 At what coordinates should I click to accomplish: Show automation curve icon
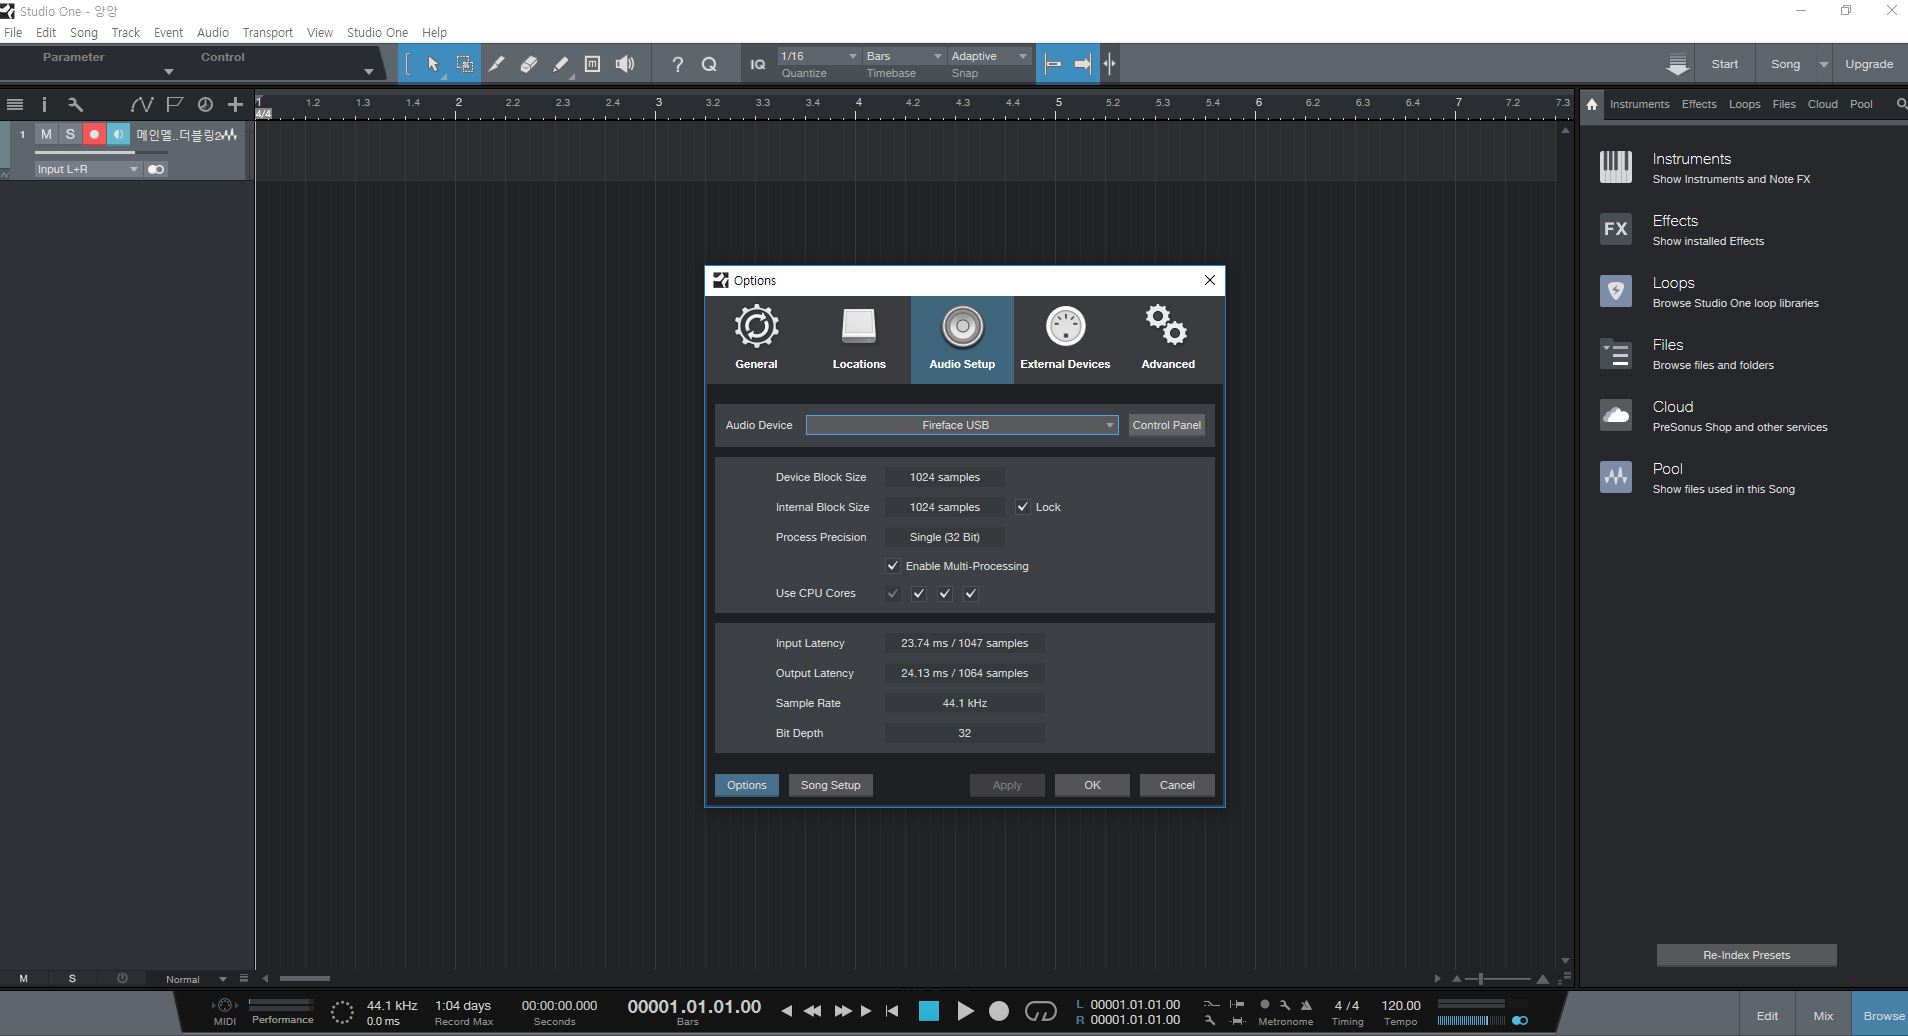[142, 104]
